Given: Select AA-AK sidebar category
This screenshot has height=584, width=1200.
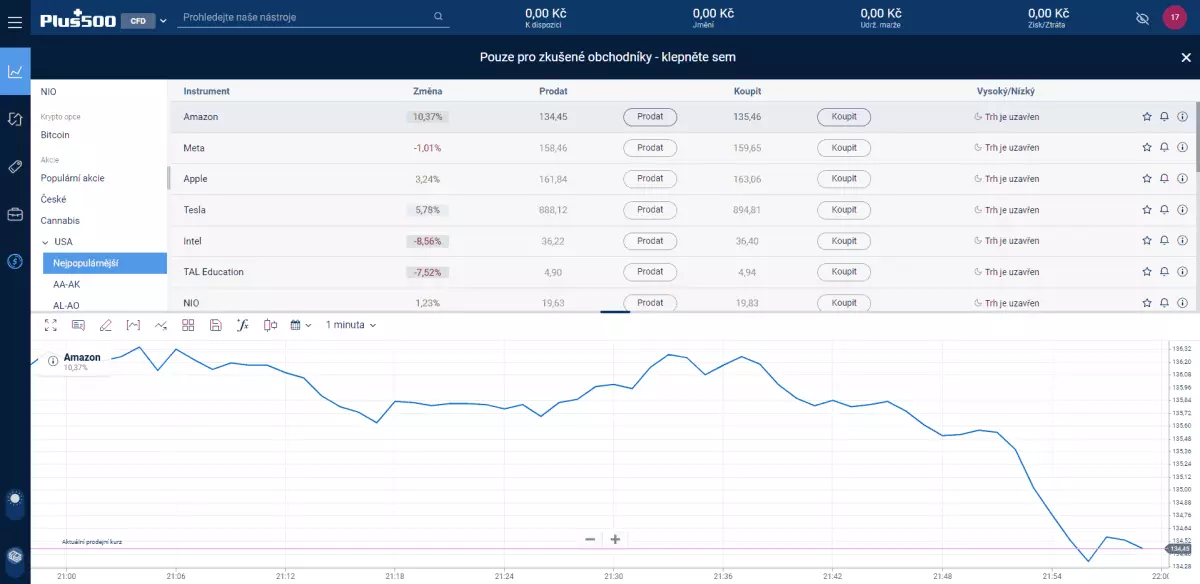Looking at the screenshot, I should point(66,284).
